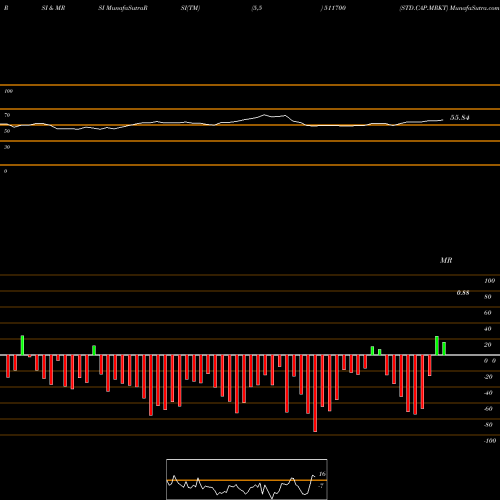500x500 pixels.
Task: Click the -100 label on MR axis
Action: click(x=490, y=441)
